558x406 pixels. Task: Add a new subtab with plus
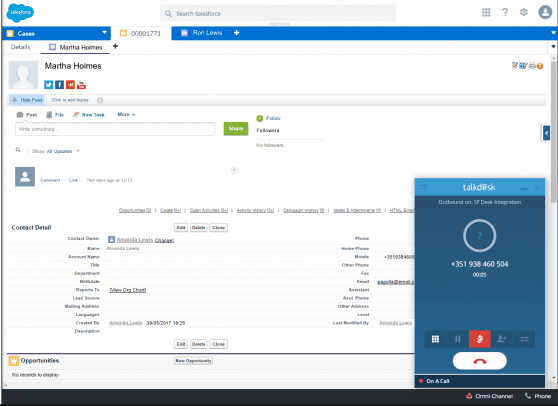coord(115,46)
